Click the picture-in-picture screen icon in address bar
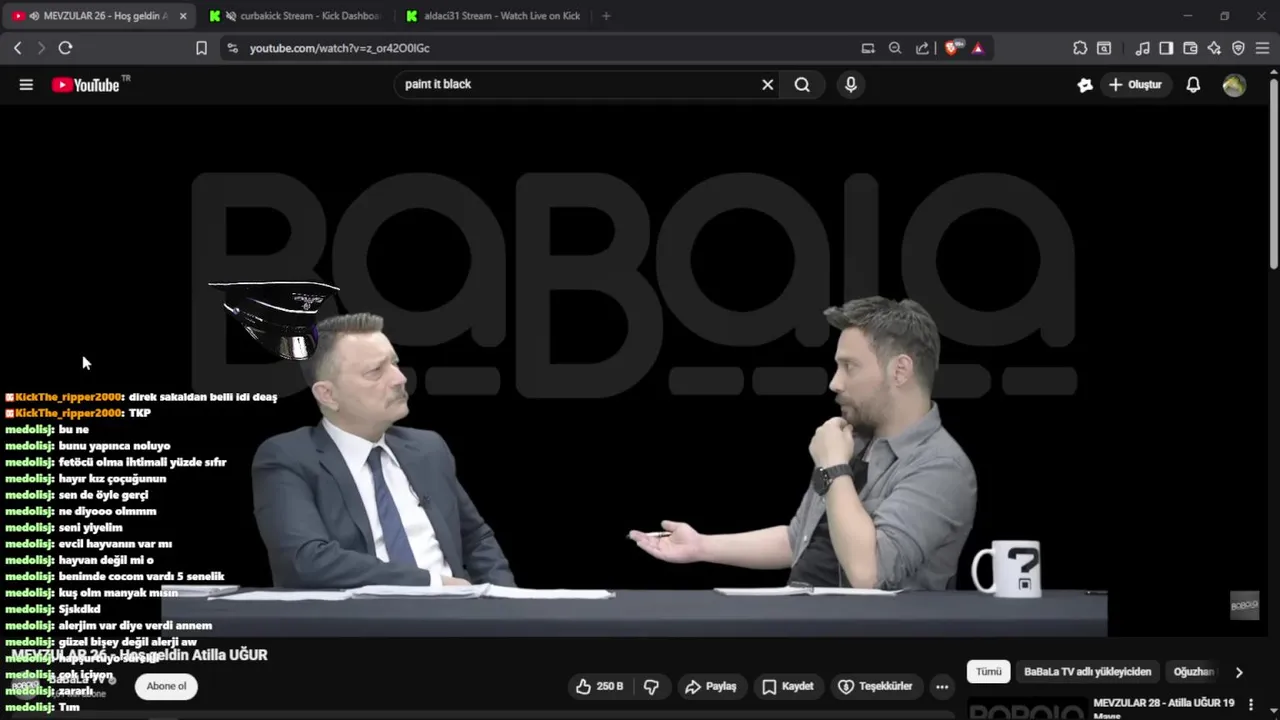The width and height of the screenshot is (1280, 720). [868, 48]
